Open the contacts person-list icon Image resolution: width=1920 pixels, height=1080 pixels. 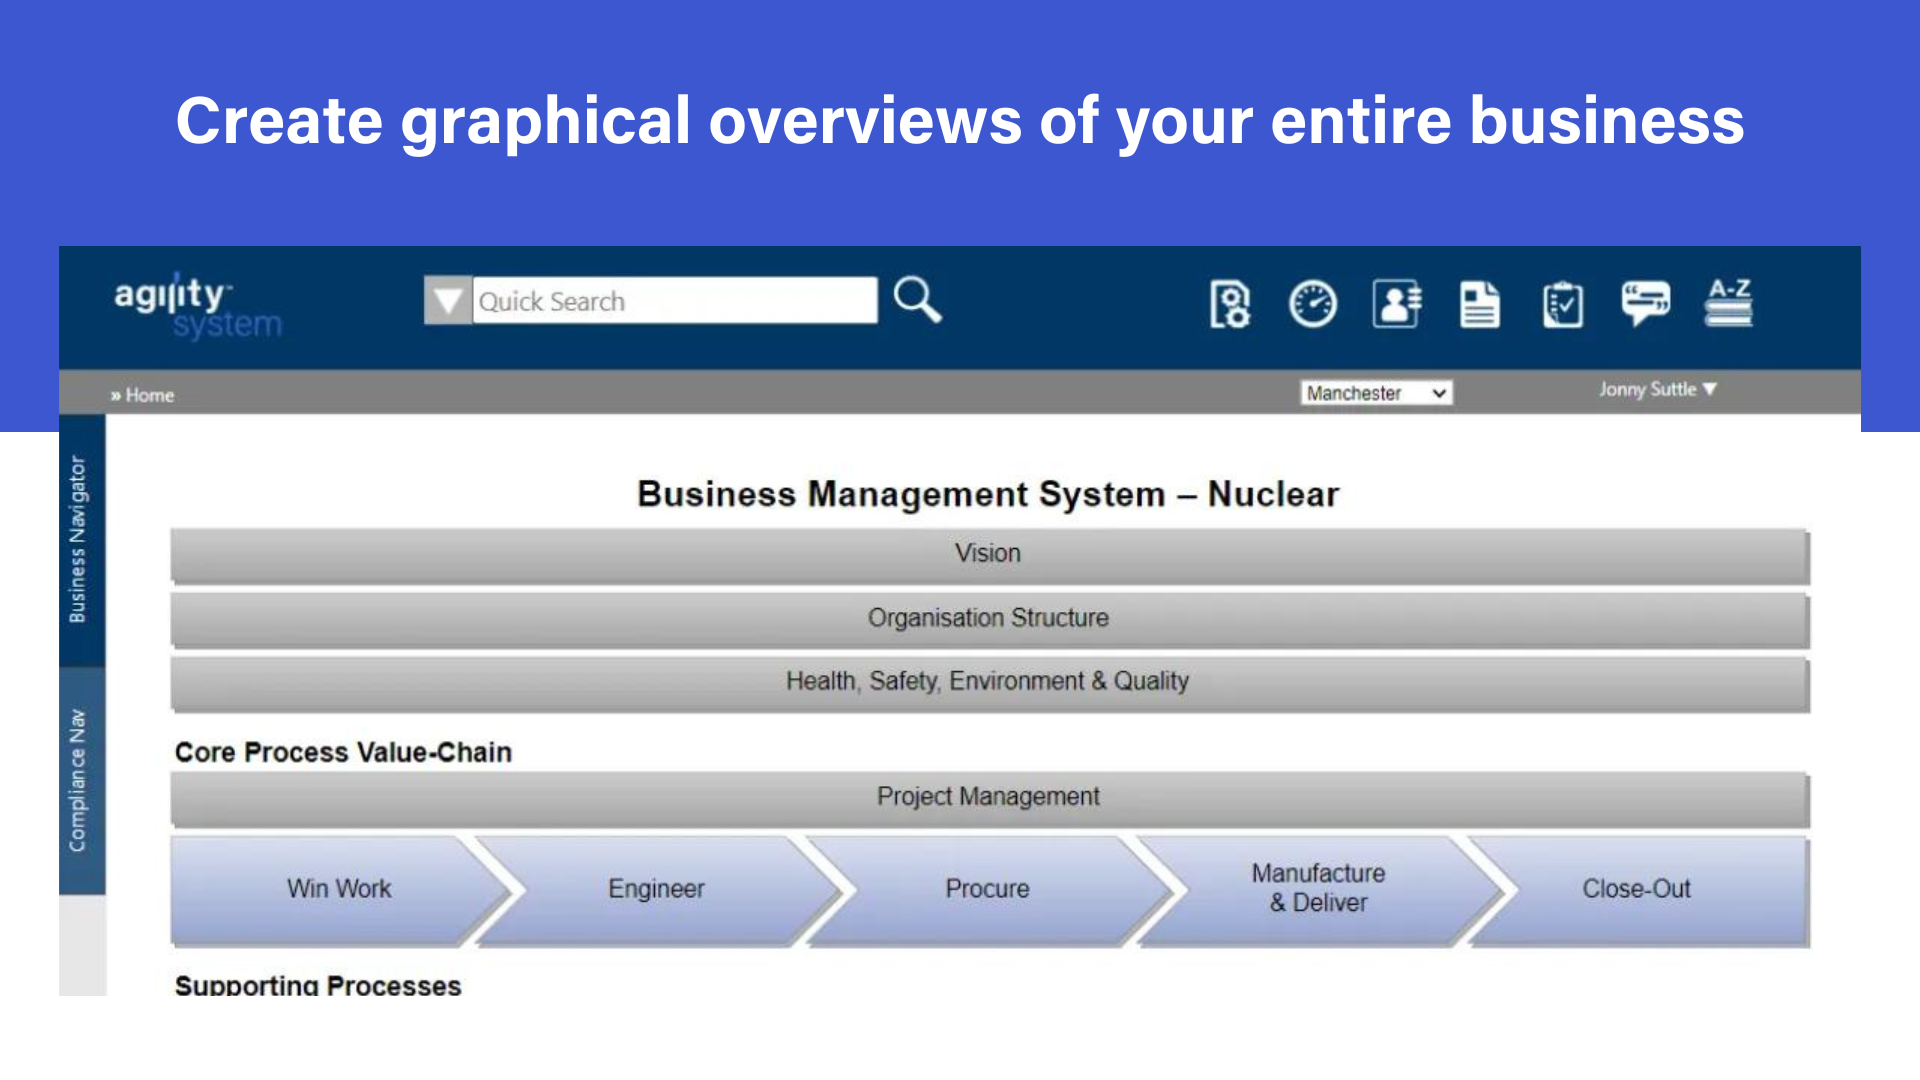tap(1396, 304)
